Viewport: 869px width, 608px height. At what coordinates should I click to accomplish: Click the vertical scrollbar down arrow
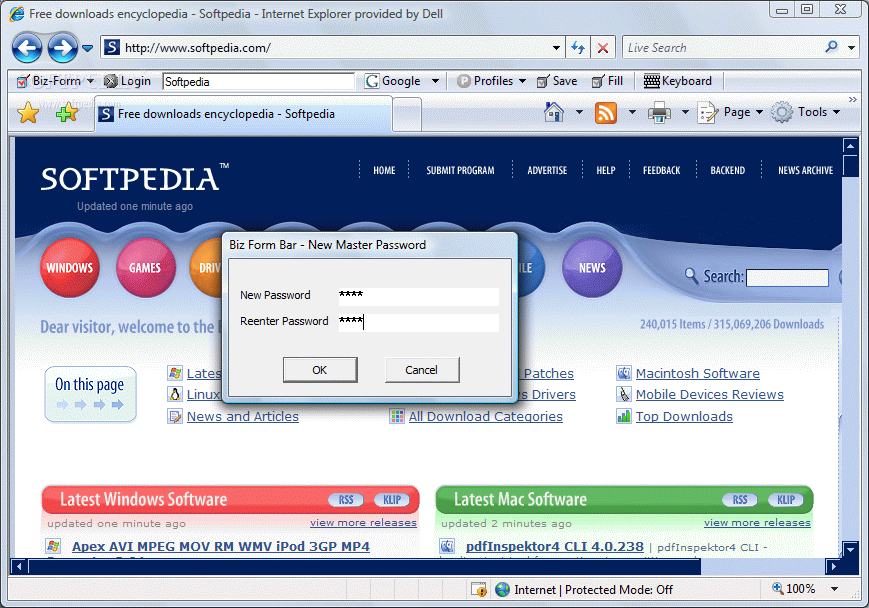850,549
